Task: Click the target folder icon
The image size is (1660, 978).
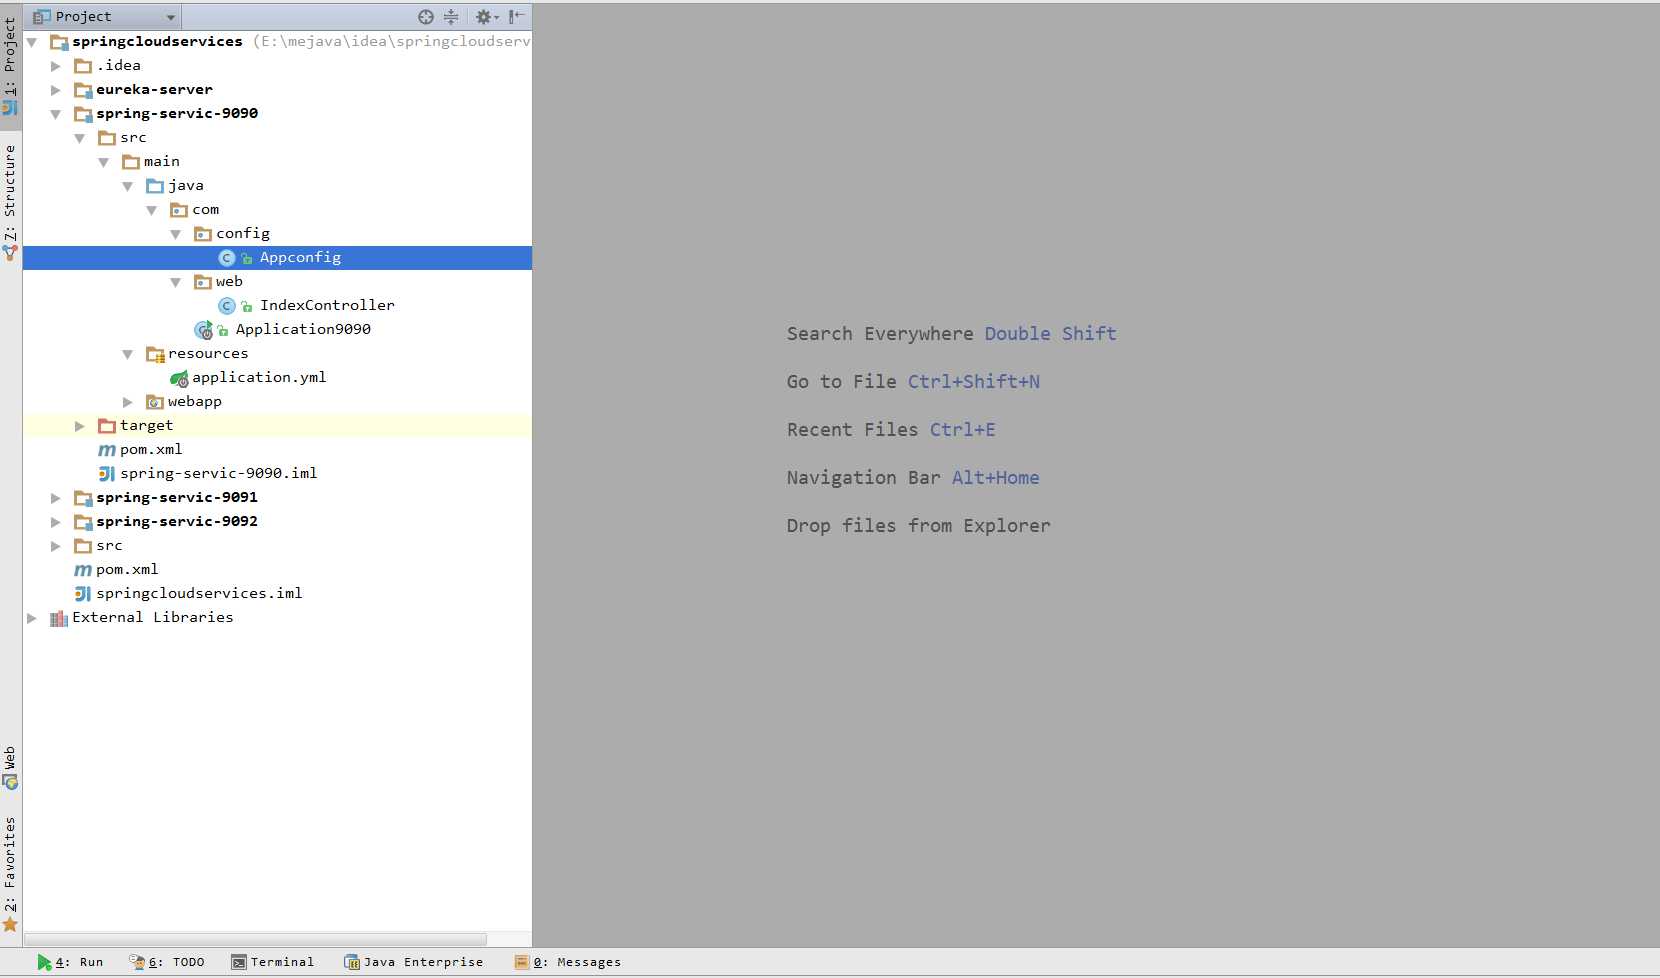Action: coord(107,426)
